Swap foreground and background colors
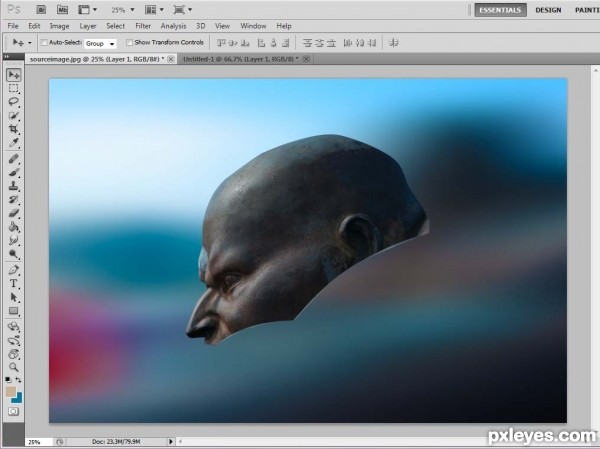The image size is (600, 449). pyautogui.click(x=18, y=380)
